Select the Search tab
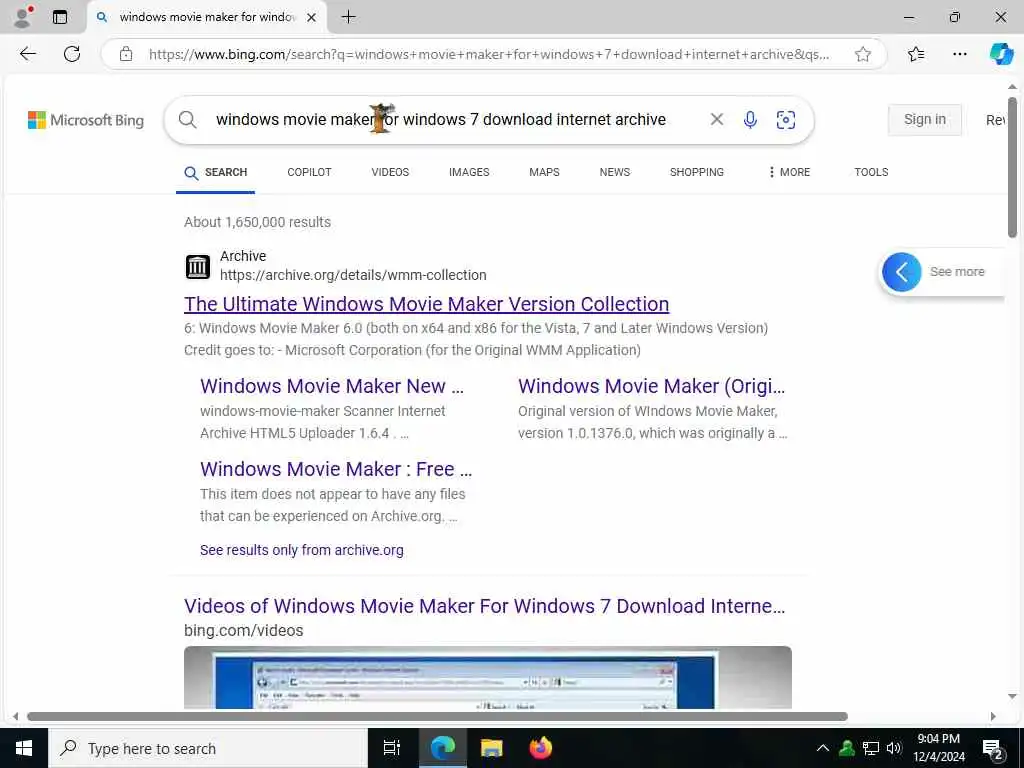Viewport: 1024px width, 768px height. coord(216,172)
